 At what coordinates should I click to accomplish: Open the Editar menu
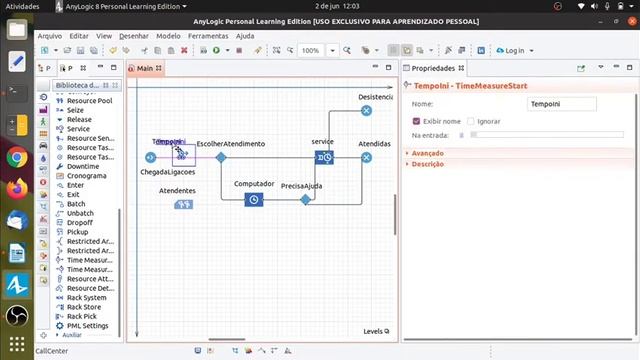(x=79, y=36)
